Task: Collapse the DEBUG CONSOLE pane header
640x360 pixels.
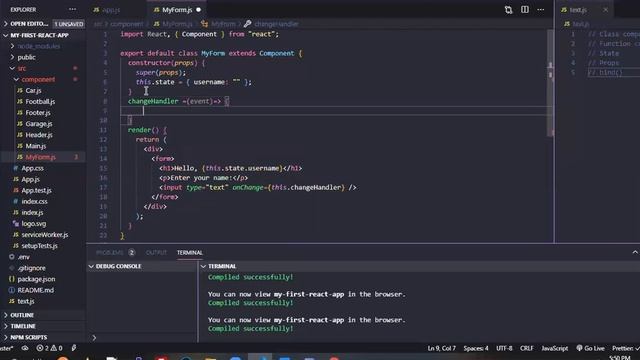Action: point(118,266)
